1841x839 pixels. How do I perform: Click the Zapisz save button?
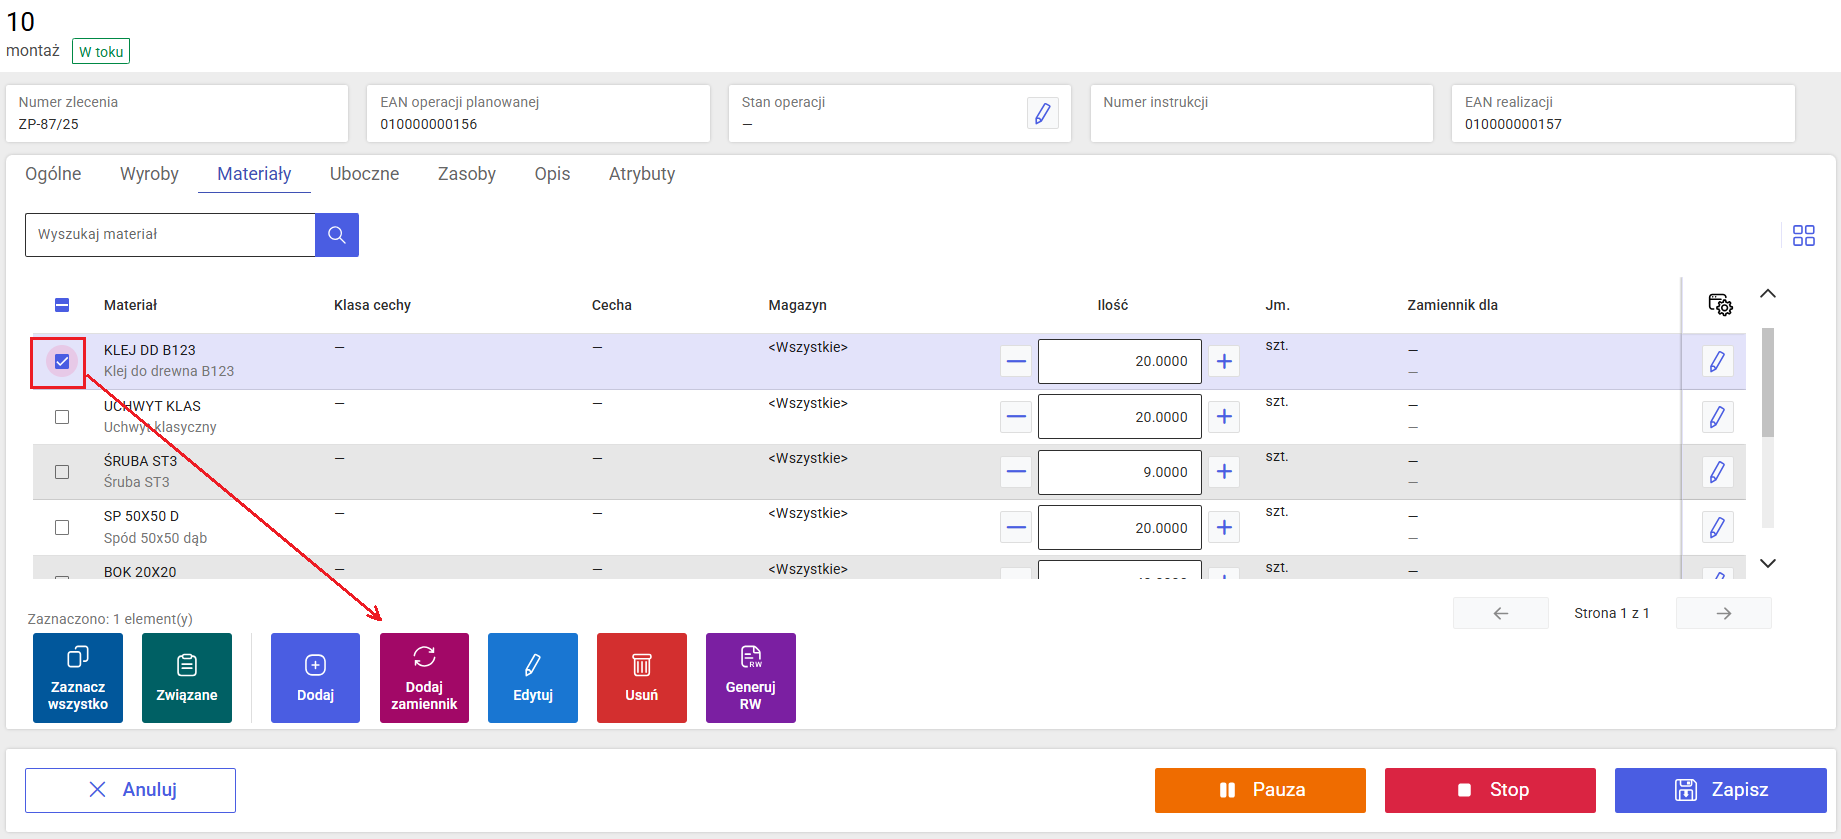tap(1720, 790)
